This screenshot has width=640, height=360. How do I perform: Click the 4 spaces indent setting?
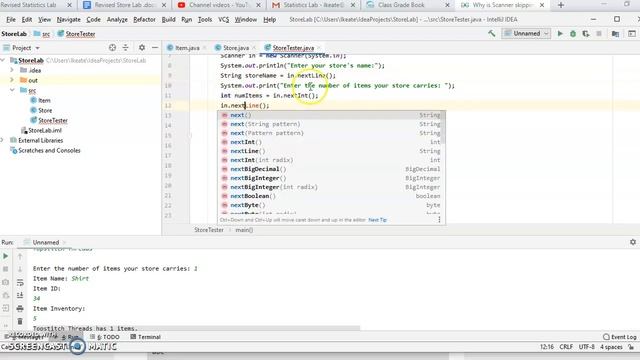[x=611, y=347]
